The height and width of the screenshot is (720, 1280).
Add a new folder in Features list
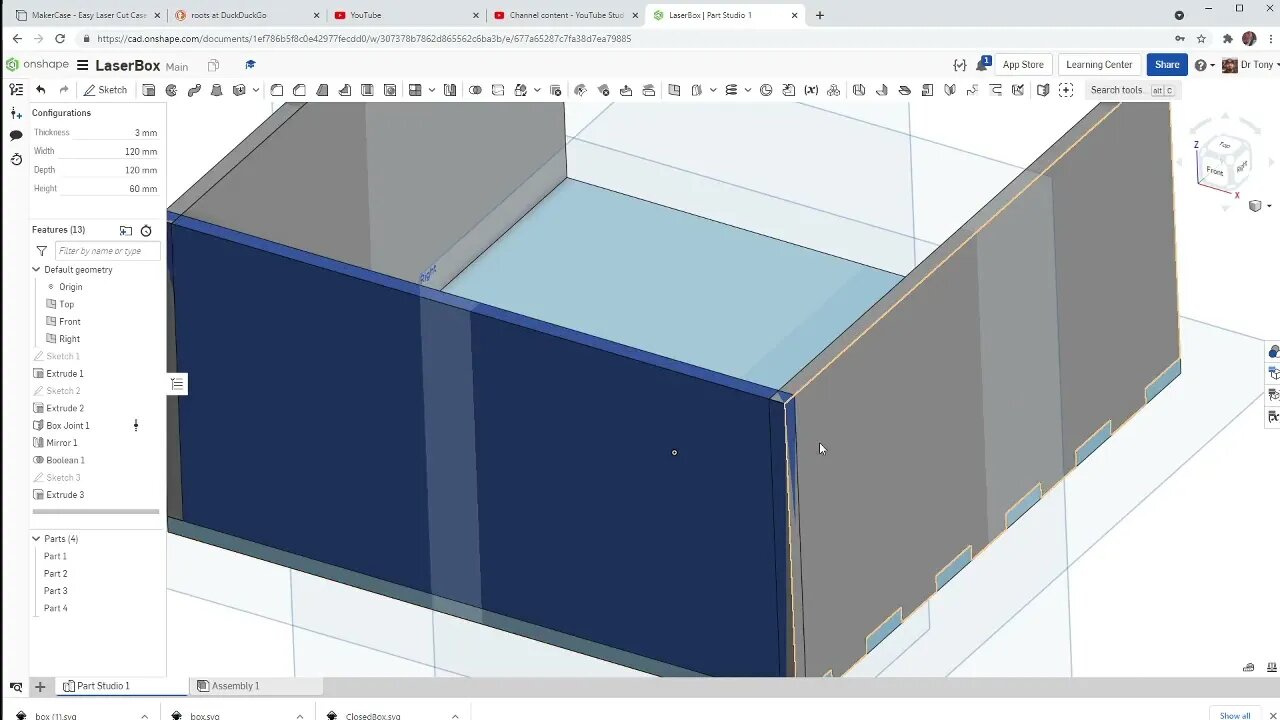pyautogui.click(x=126, y=230)
